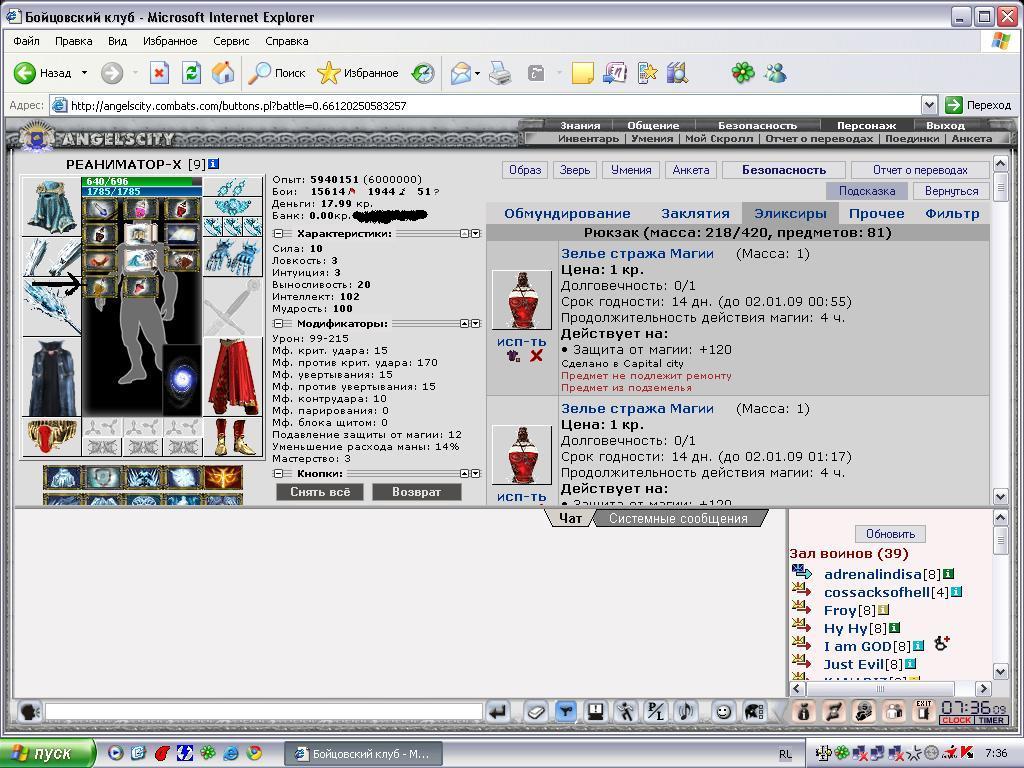Image resolution: width=1024 pixels, height=768 pixels.
Task: Click the green health bar 640/696
Action: click(141, 181)
